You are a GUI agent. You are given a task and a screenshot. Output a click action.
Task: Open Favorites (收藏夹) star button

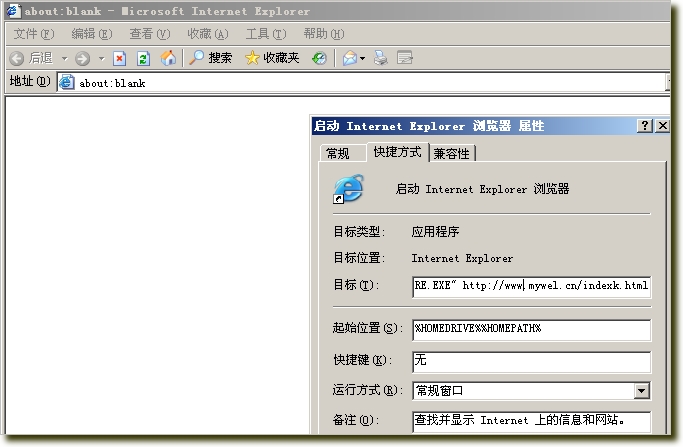click(272, 58)
